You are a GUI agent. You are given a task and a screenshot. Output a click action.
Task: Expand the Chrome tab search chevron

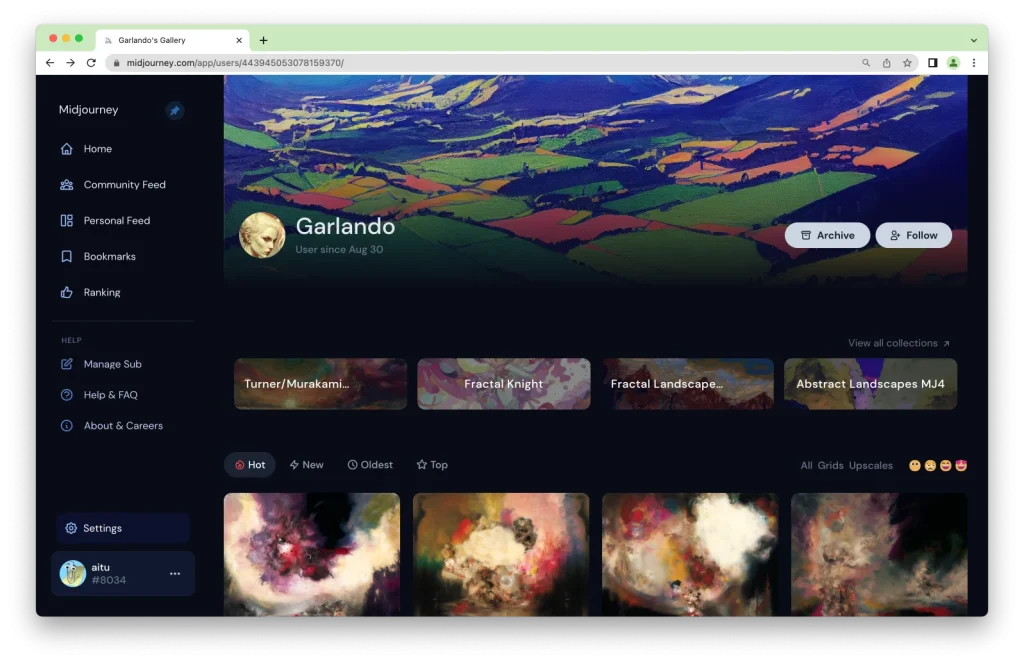point(973,40)
